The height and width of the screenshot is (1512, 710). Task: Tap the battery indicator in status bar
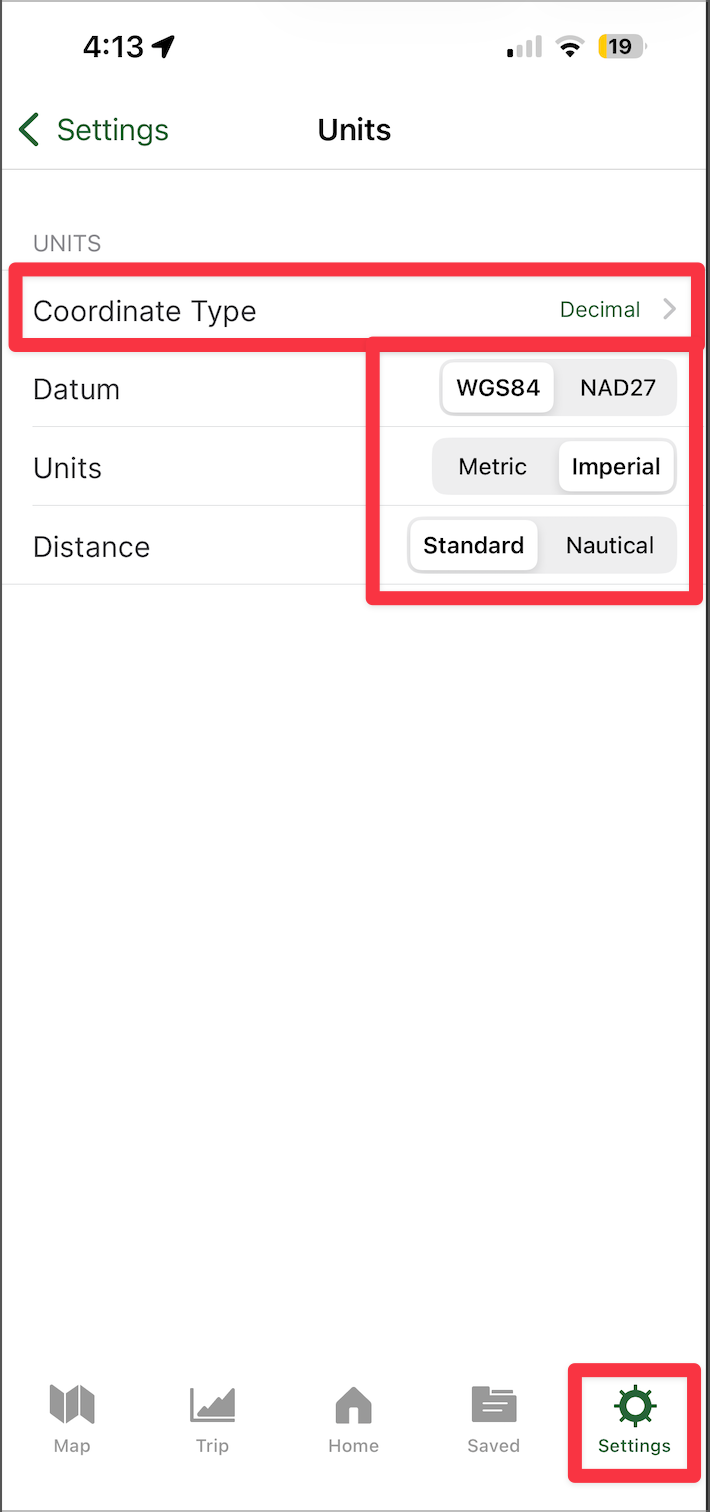tap(622, 46)
